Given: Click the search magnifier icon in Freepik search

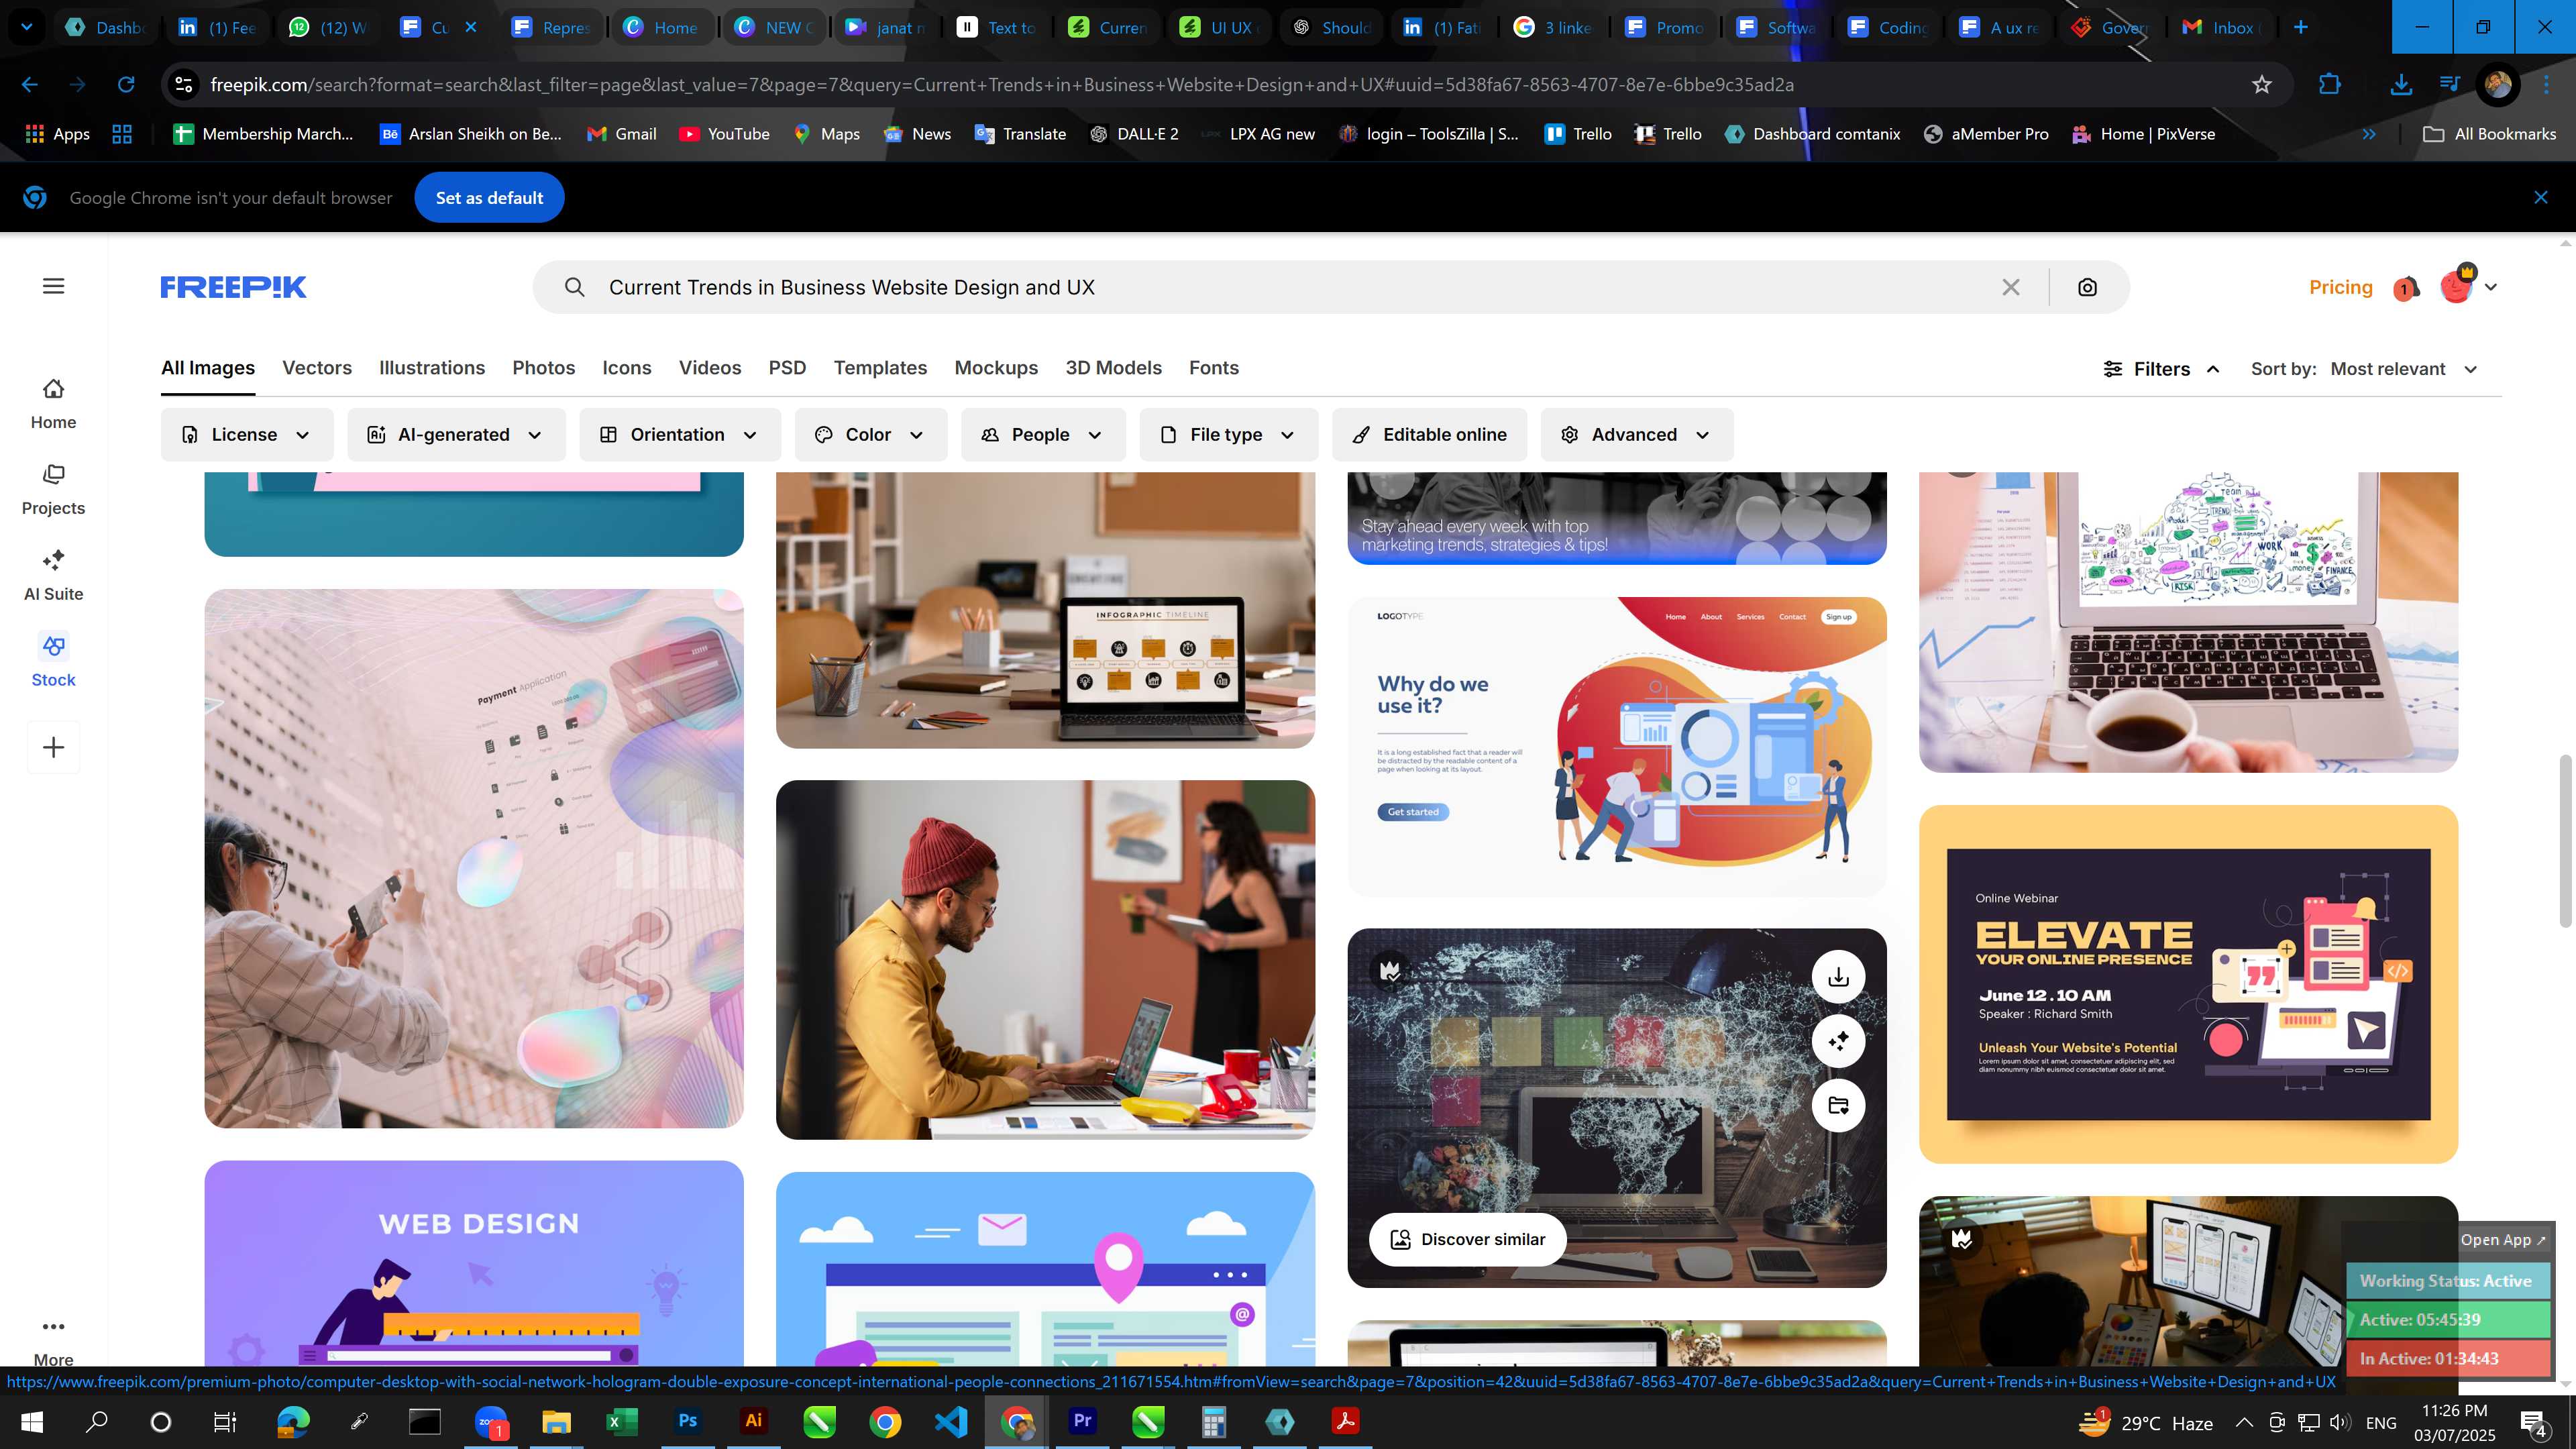Looking at the screenshot, I should tap(574, 287).
